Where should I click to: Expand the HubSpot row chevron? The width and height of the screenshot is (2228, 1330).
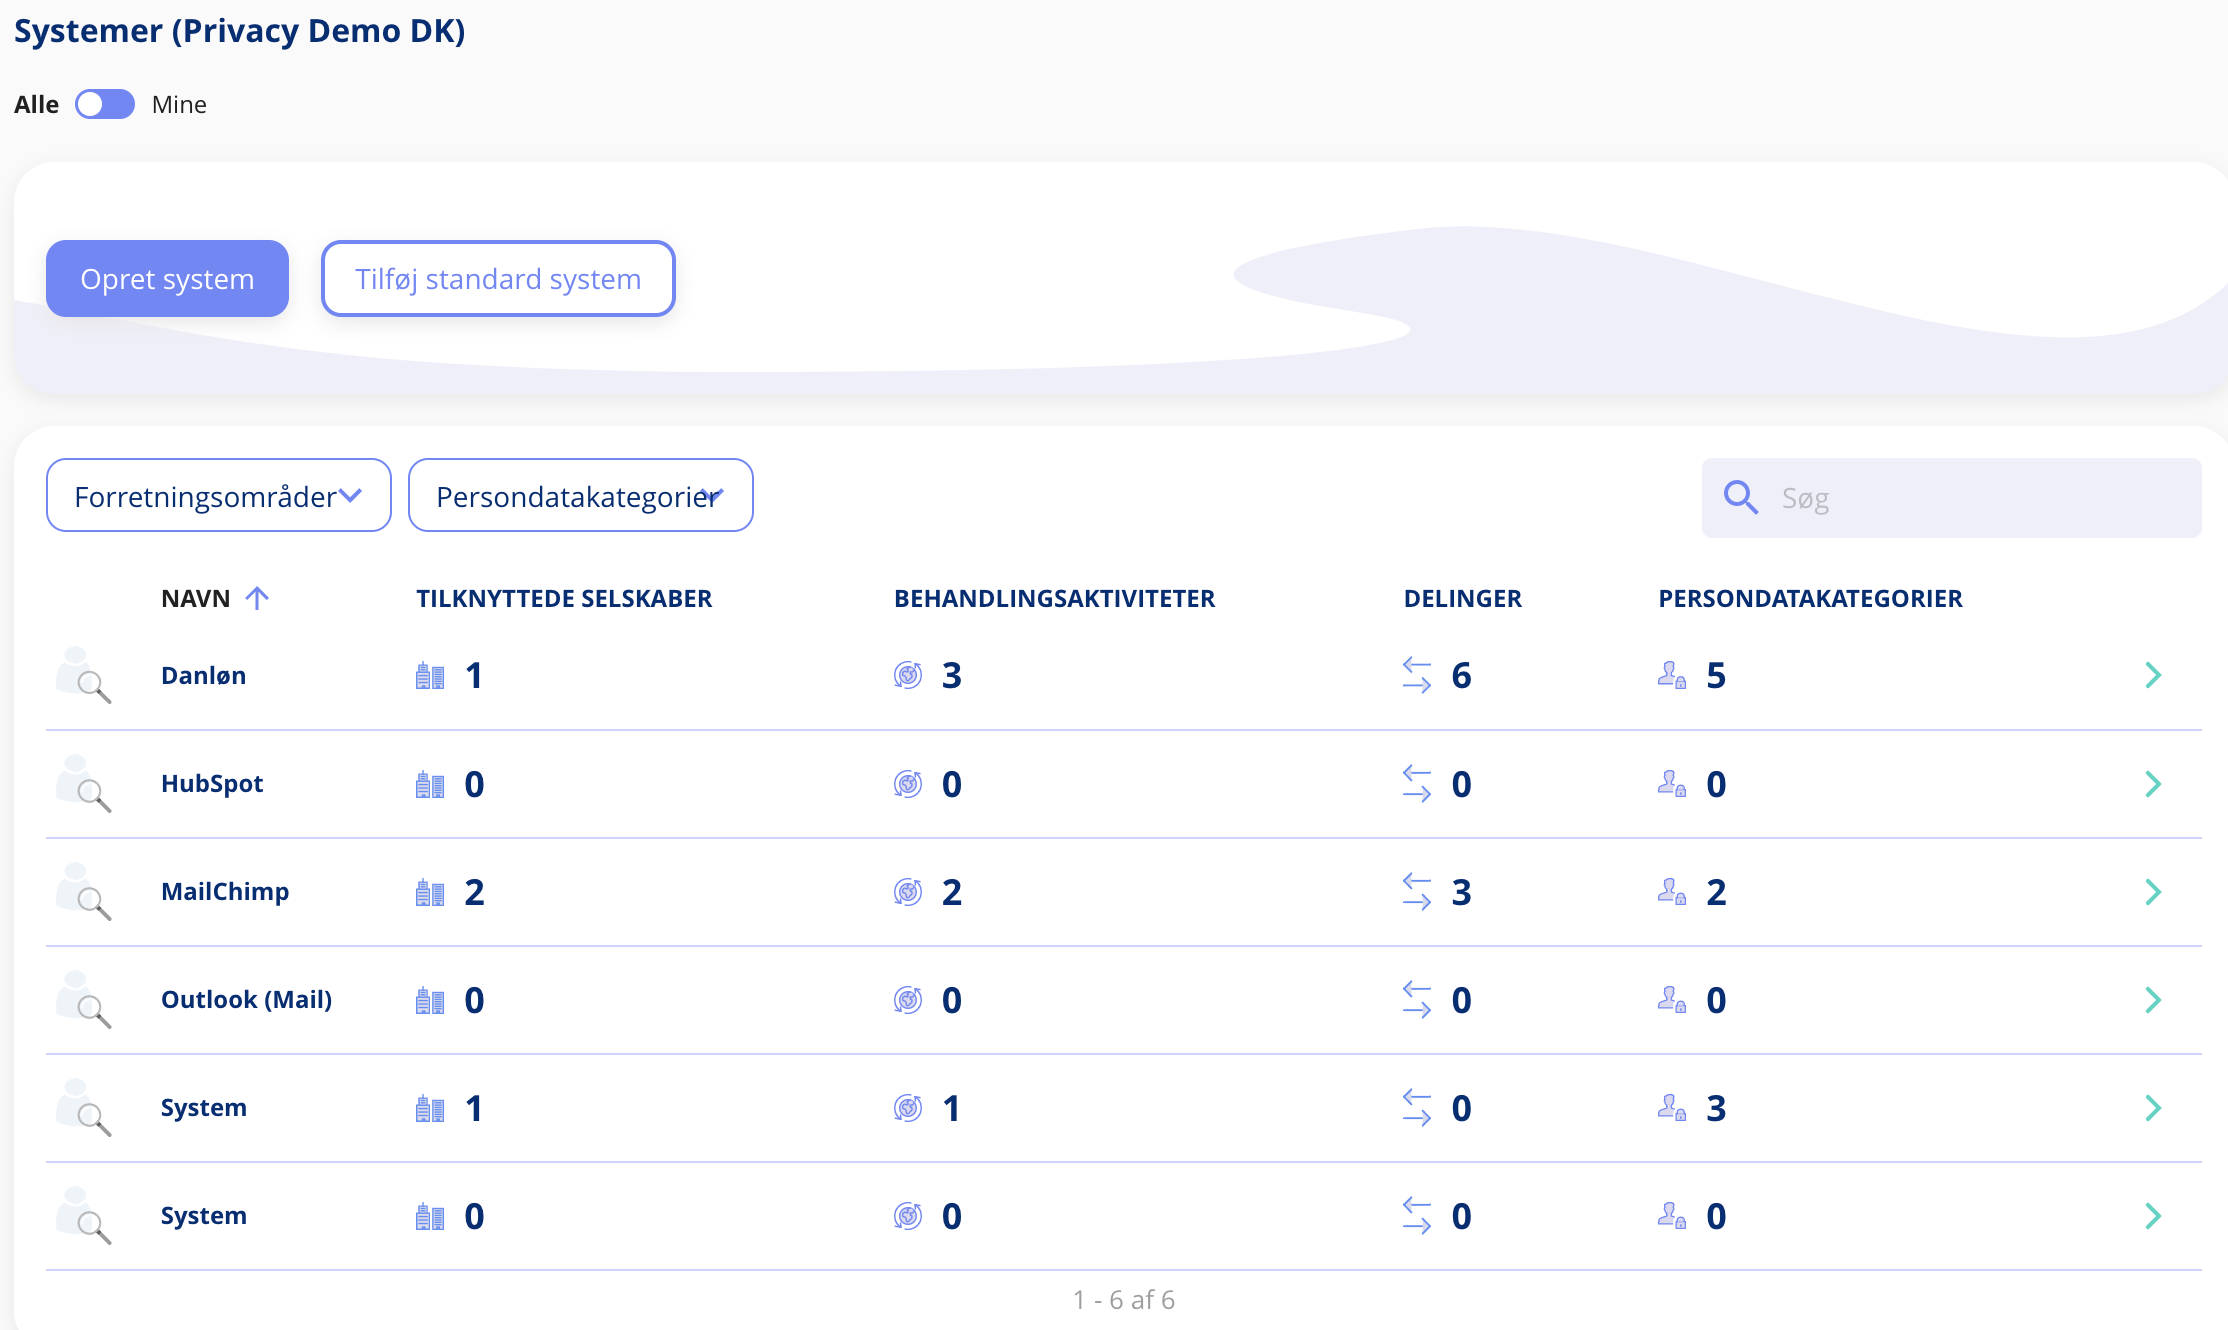[2153, 783]
